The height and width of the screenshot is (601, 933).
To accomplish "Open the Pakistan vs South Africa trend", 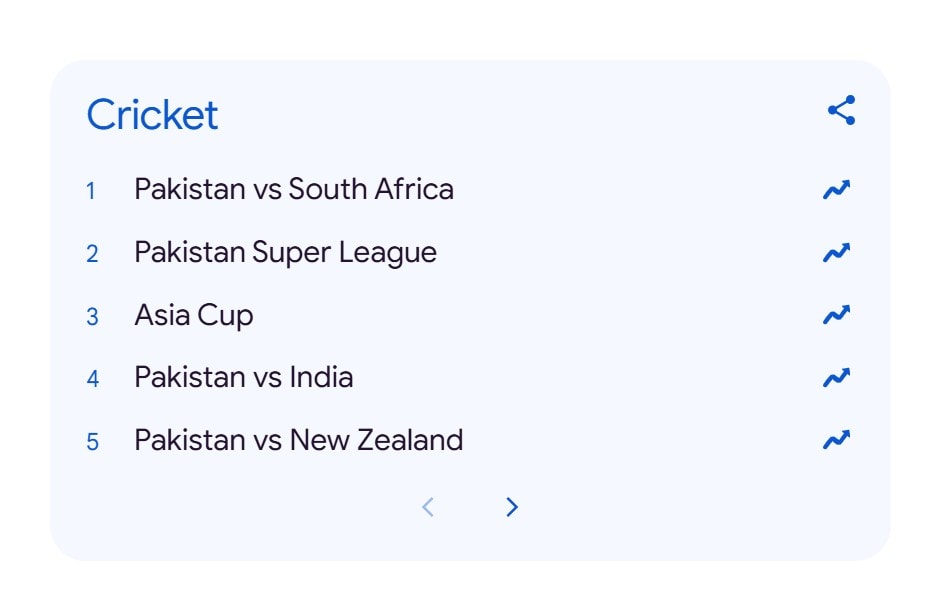I will (294, 189).
